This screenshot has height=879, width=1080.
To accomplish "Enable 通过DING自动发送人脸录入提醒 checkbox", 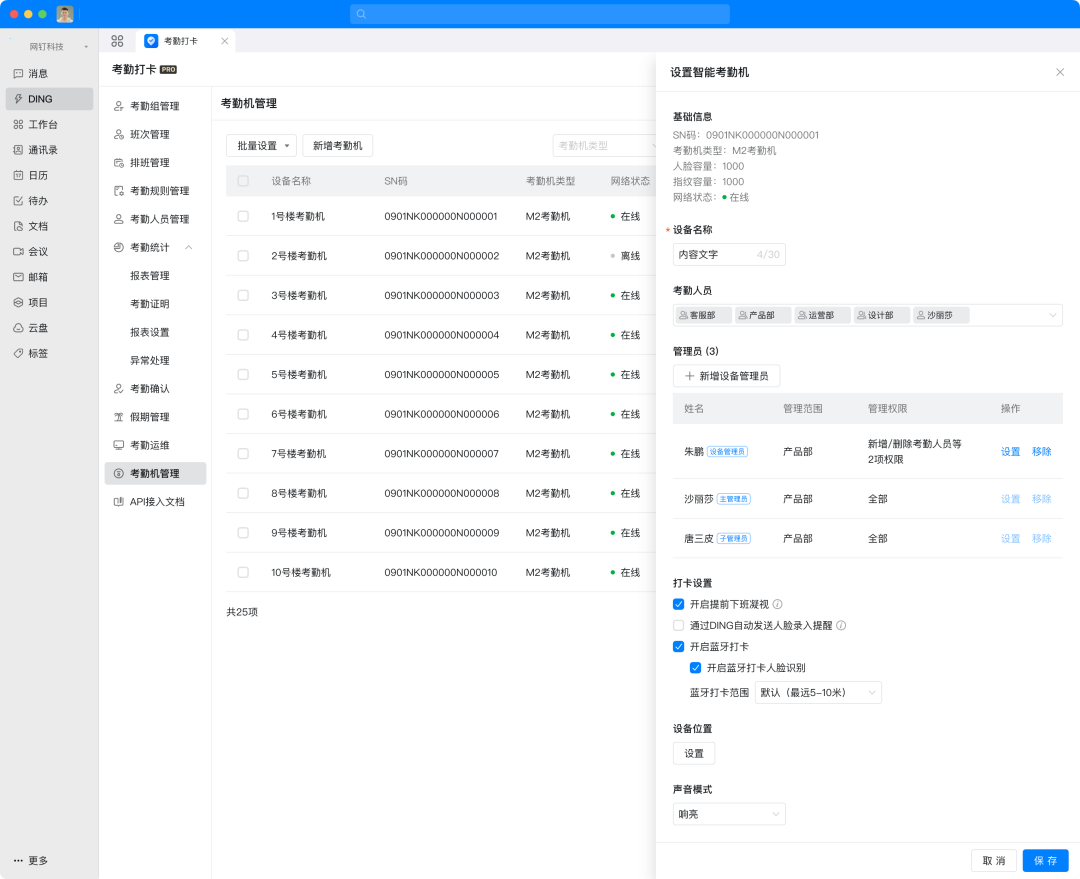I will click(679, 626).
